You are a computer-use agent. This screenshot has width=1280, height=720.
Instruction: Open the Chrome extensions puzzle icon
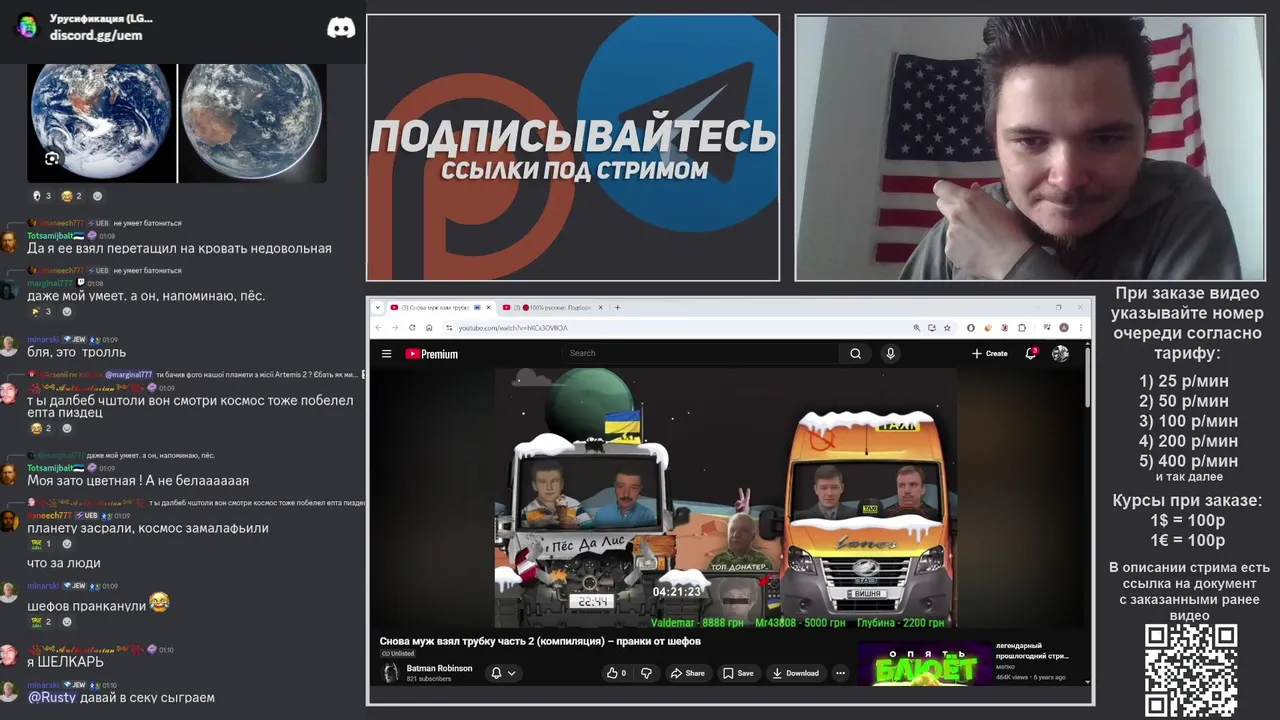point(1022,328)
